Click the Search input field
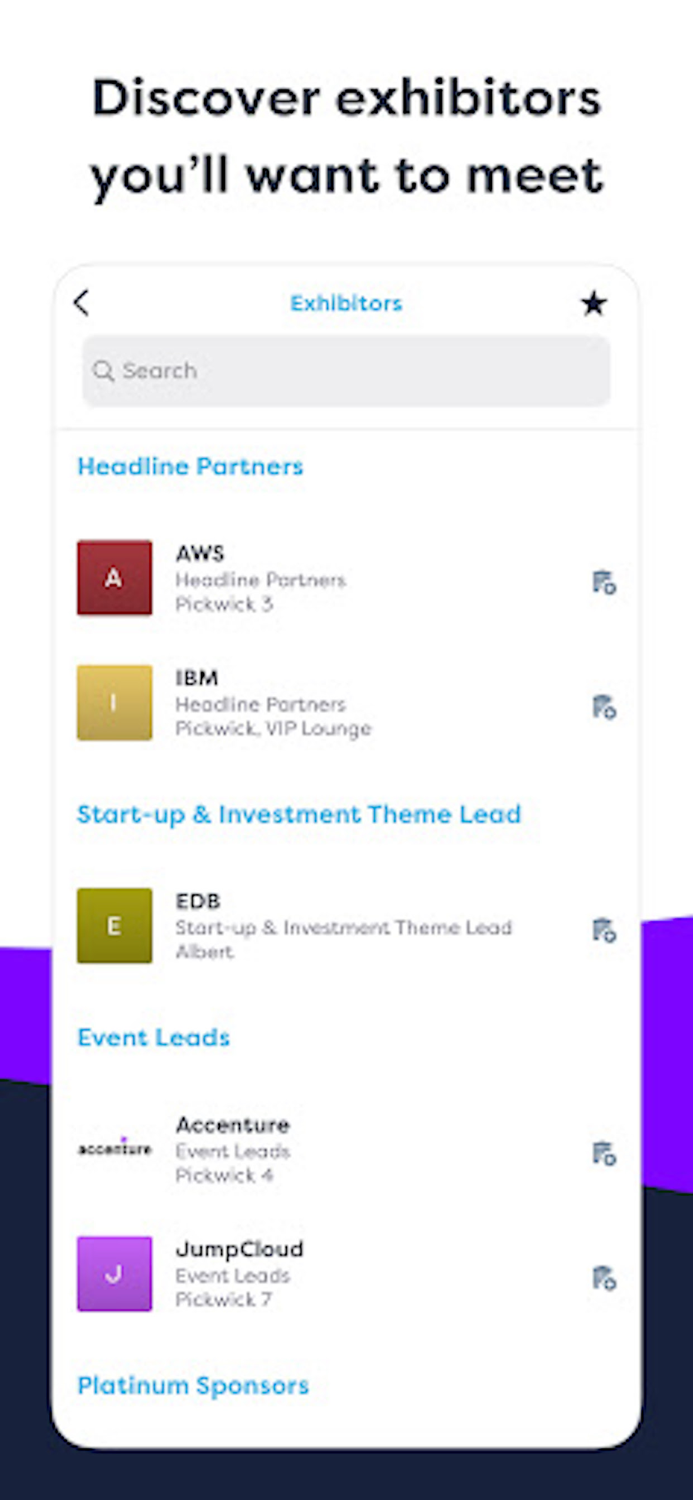Image resolution: width=693 pixels, height=1500 pixels. pyautogui.click(x=346, y=371)
